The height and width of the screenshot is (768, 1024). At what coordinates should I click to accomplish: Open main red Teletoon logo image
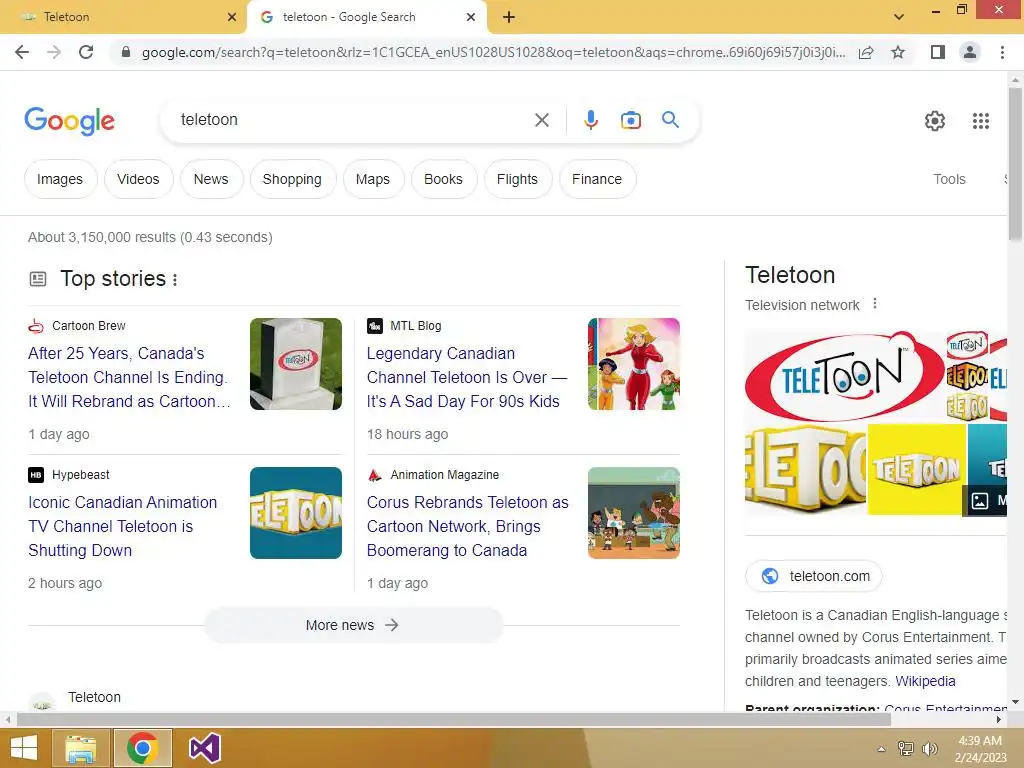coord(844,376)
